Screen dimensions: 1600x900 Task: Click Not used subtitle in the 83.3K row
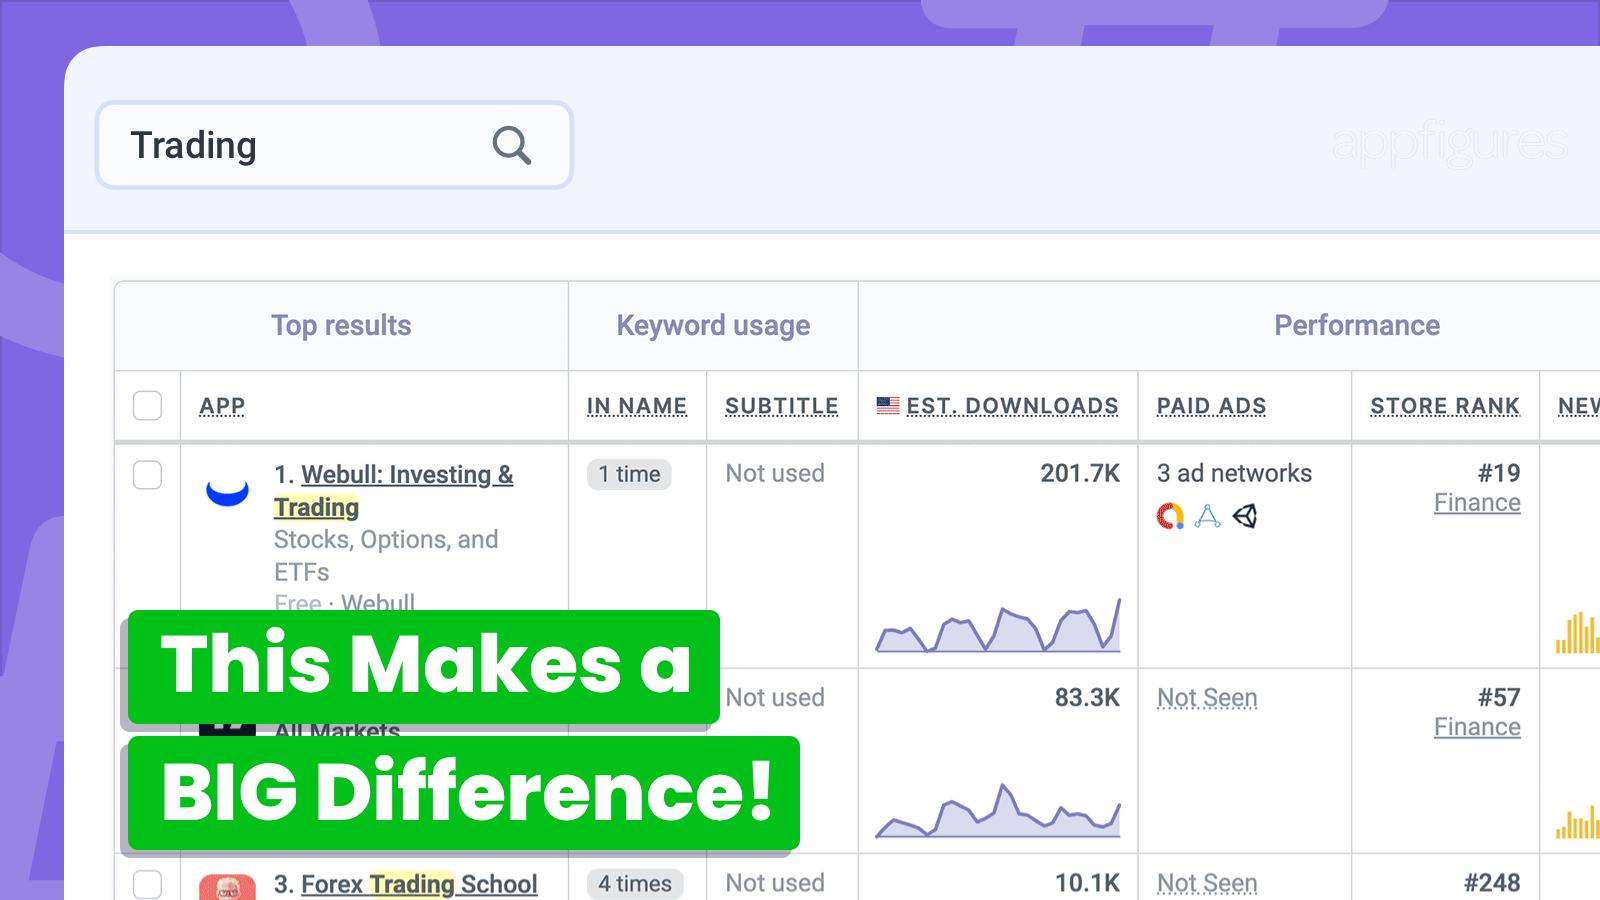775,697
